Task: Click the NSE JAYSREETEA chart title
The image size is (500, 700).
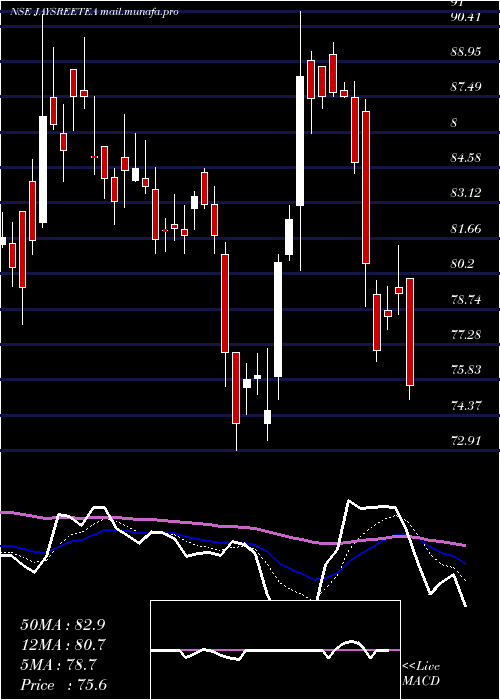Action: (94, 12)
